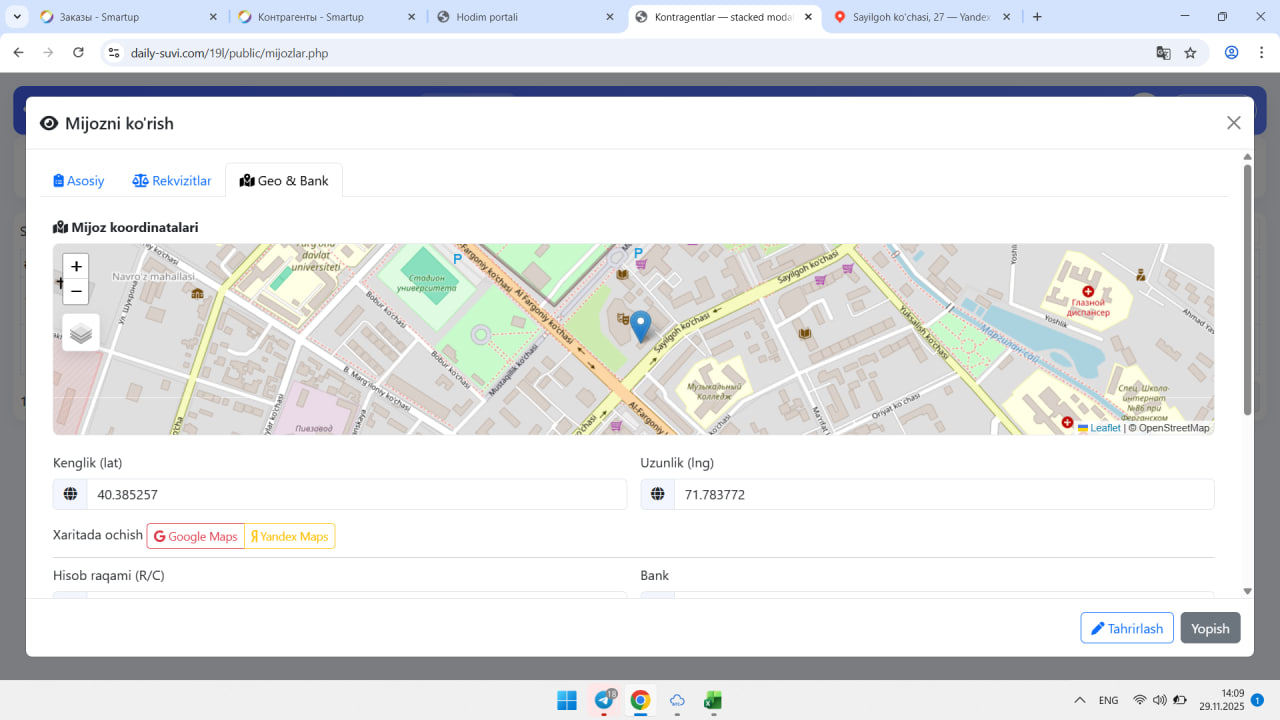
Task: Open Excel from the taskbar
Action: point(713,700)
